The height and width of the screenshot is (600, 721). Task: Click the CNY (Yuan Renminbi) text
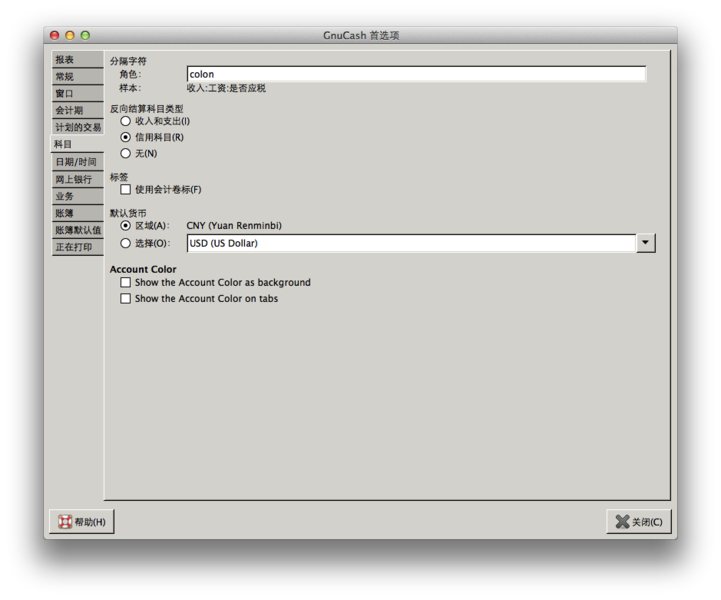pyautogui.click(x=234, y=226)
